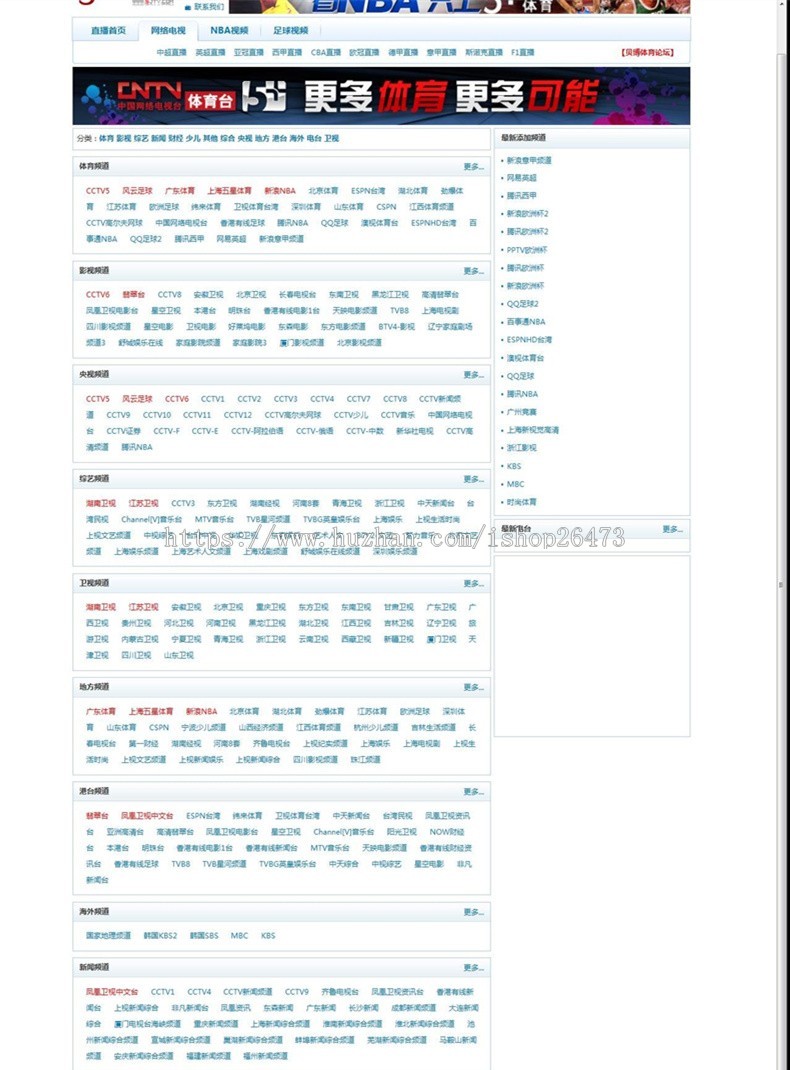790x1070 pixels.
Task: Open 宁波少儿频道 channel link
Action: point(203,727)
